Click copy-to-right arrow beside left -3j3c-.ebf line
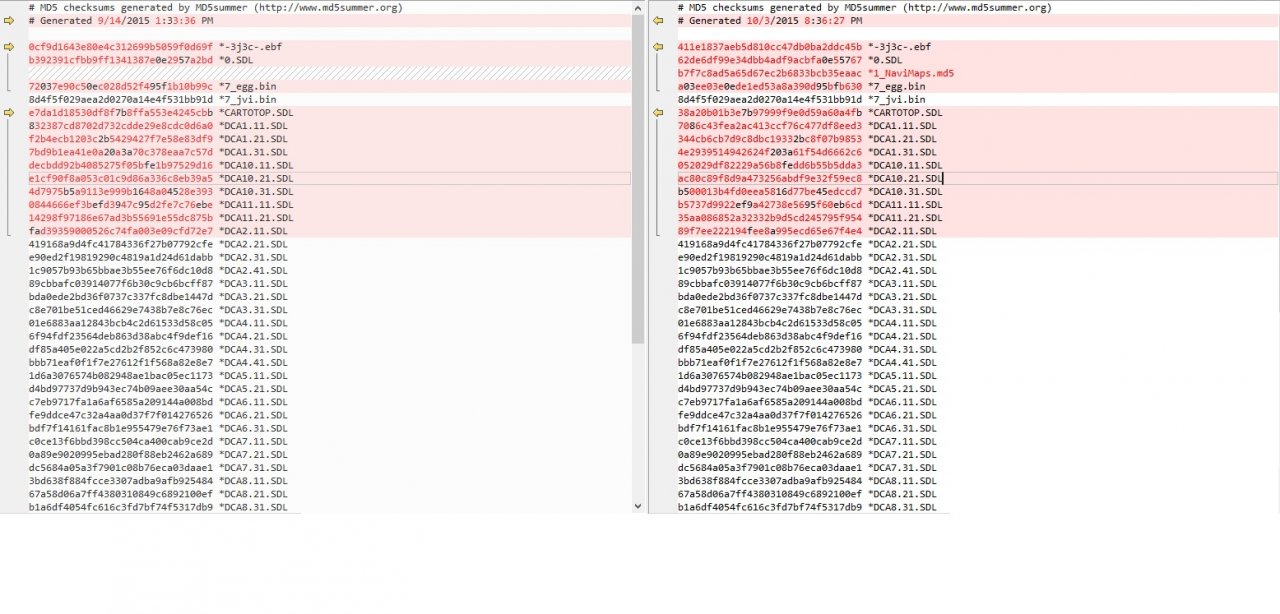 9,47
